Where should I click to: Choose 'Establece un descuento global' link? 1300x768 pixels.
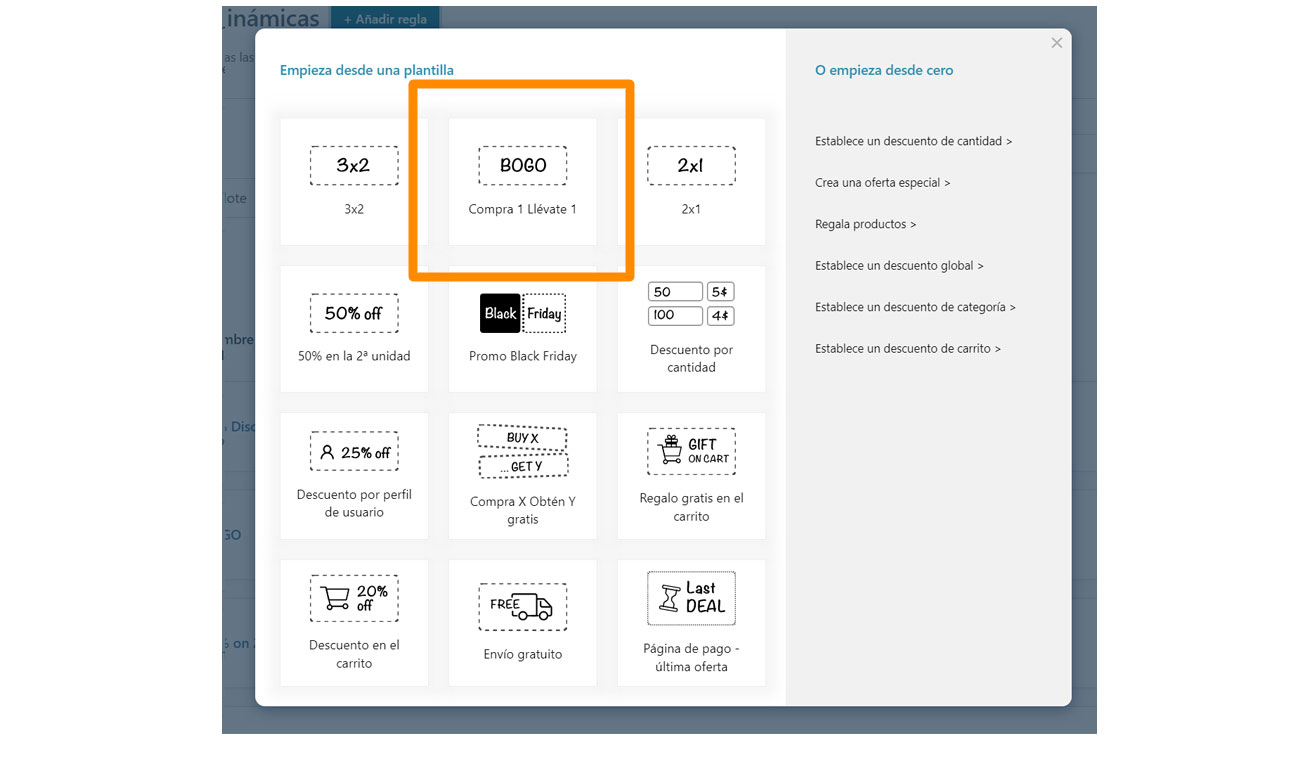[899, 266]
